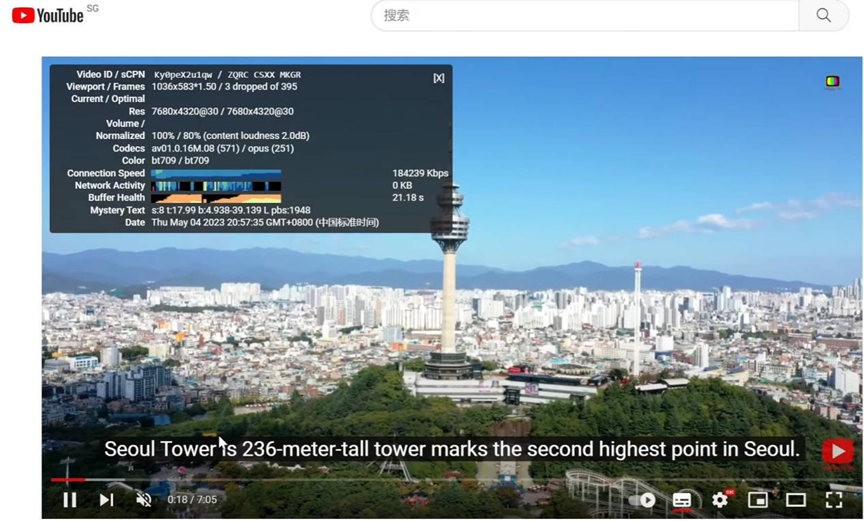Unmute the video sound
Viewport: 864px width, 521px height.
144,499
